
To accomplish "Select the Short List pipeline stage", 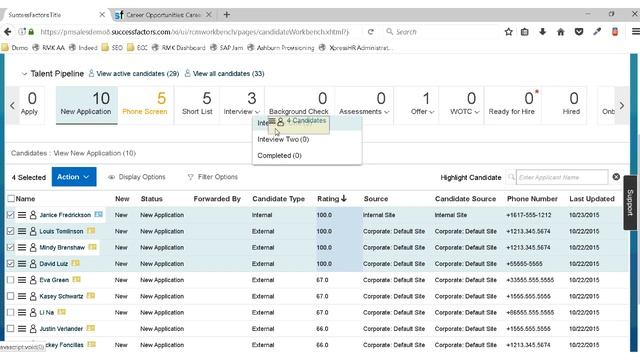I will coord(197,105).
